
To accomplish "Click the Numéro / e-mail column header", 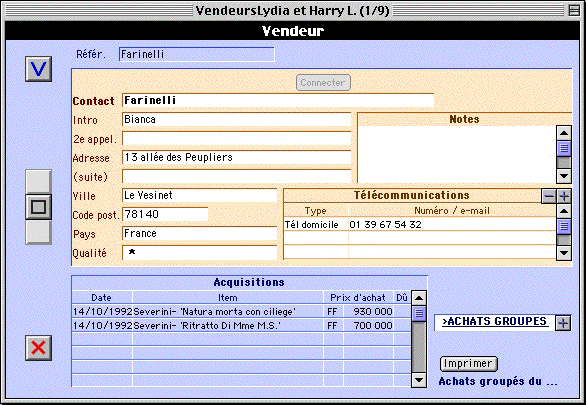I will point(452,211).
